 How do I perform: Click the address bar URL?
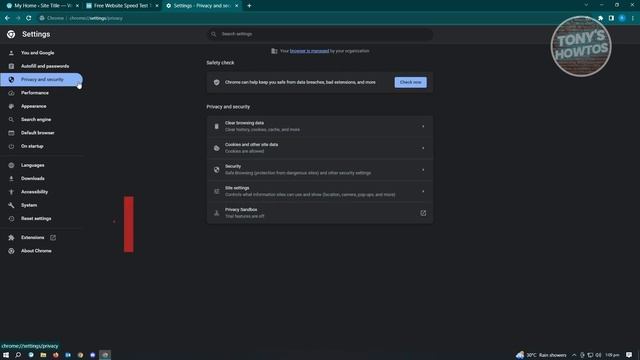(96, 18)
